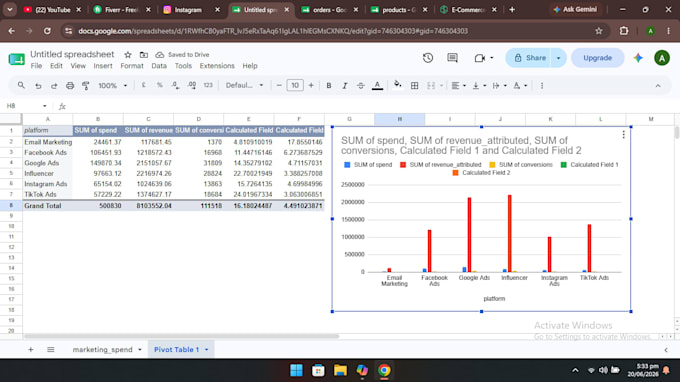Click the Ask Gemini browser button

pyautogui.click(x=575, y=9)
